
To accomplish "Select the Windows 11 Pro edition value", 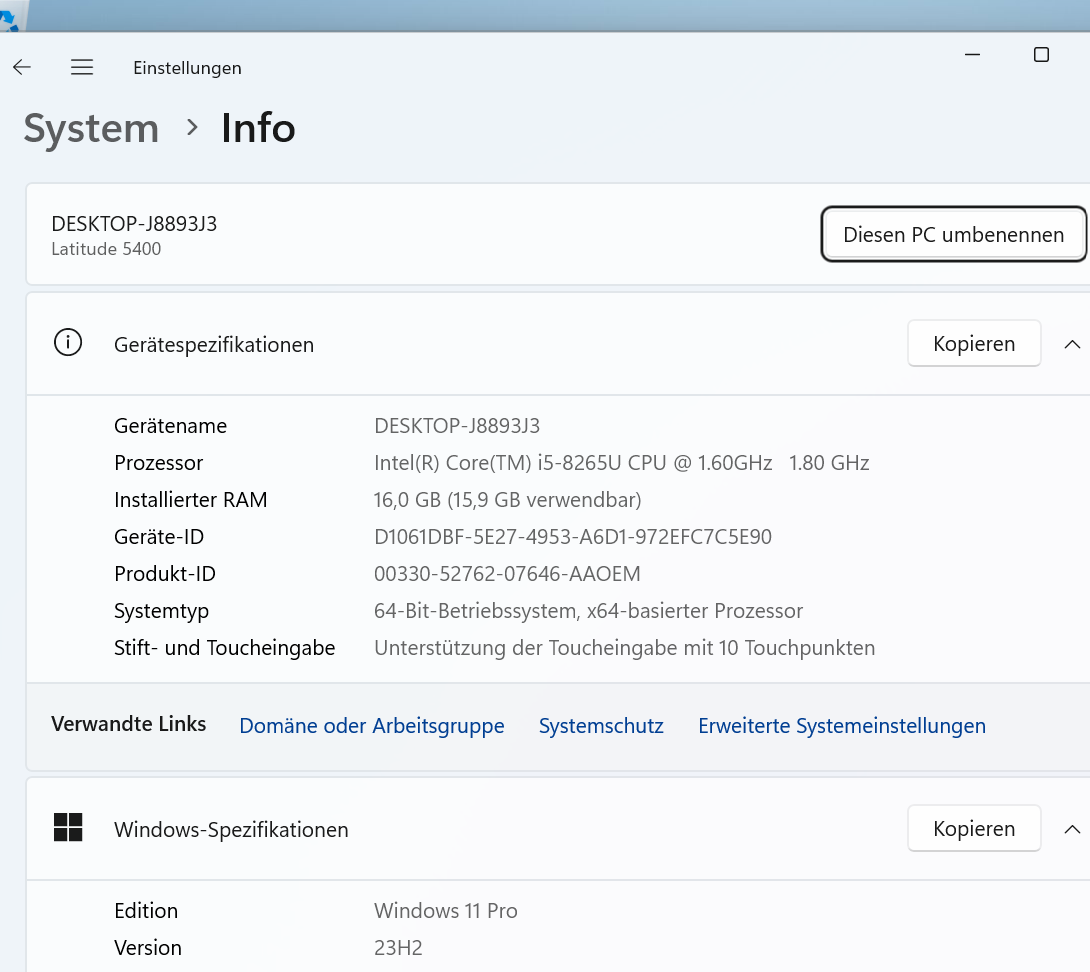I will coord(446,911).
